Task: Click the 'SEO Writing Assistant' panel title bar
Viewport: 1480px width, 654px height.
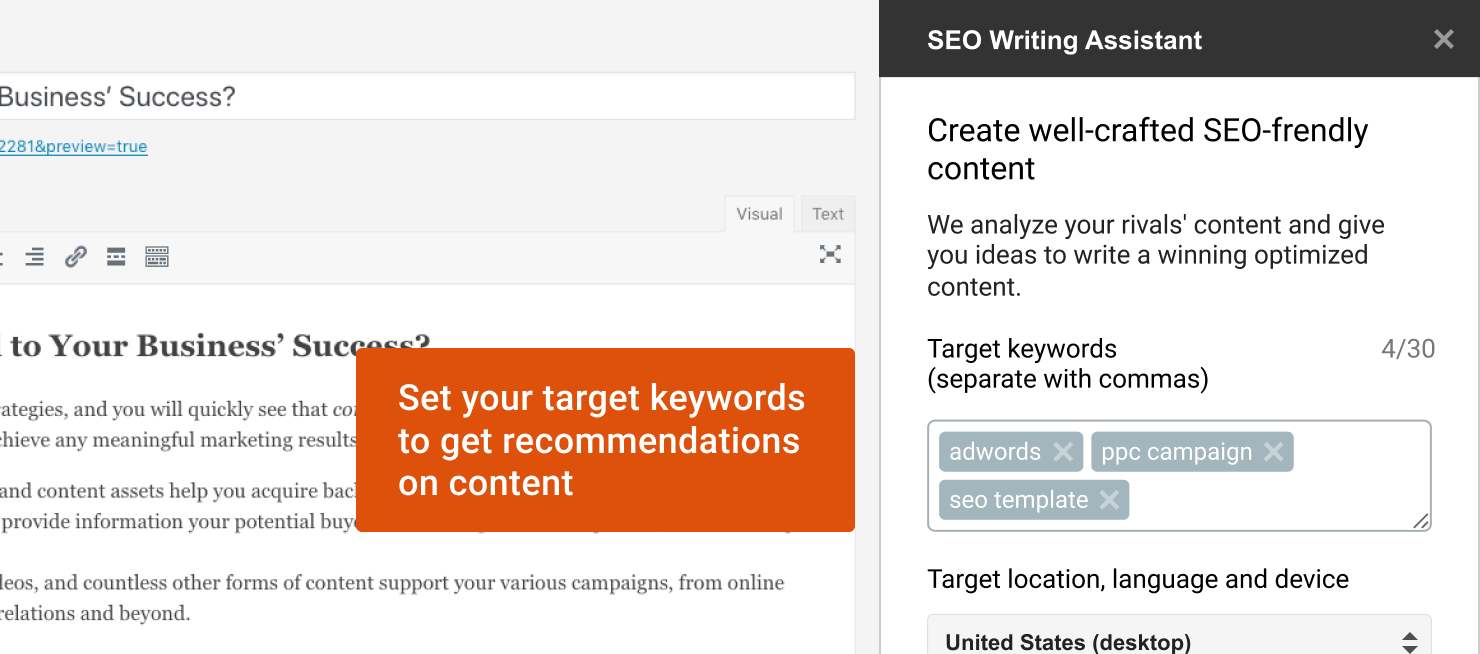Action: pyautogui.click(x=1064, y=40)
